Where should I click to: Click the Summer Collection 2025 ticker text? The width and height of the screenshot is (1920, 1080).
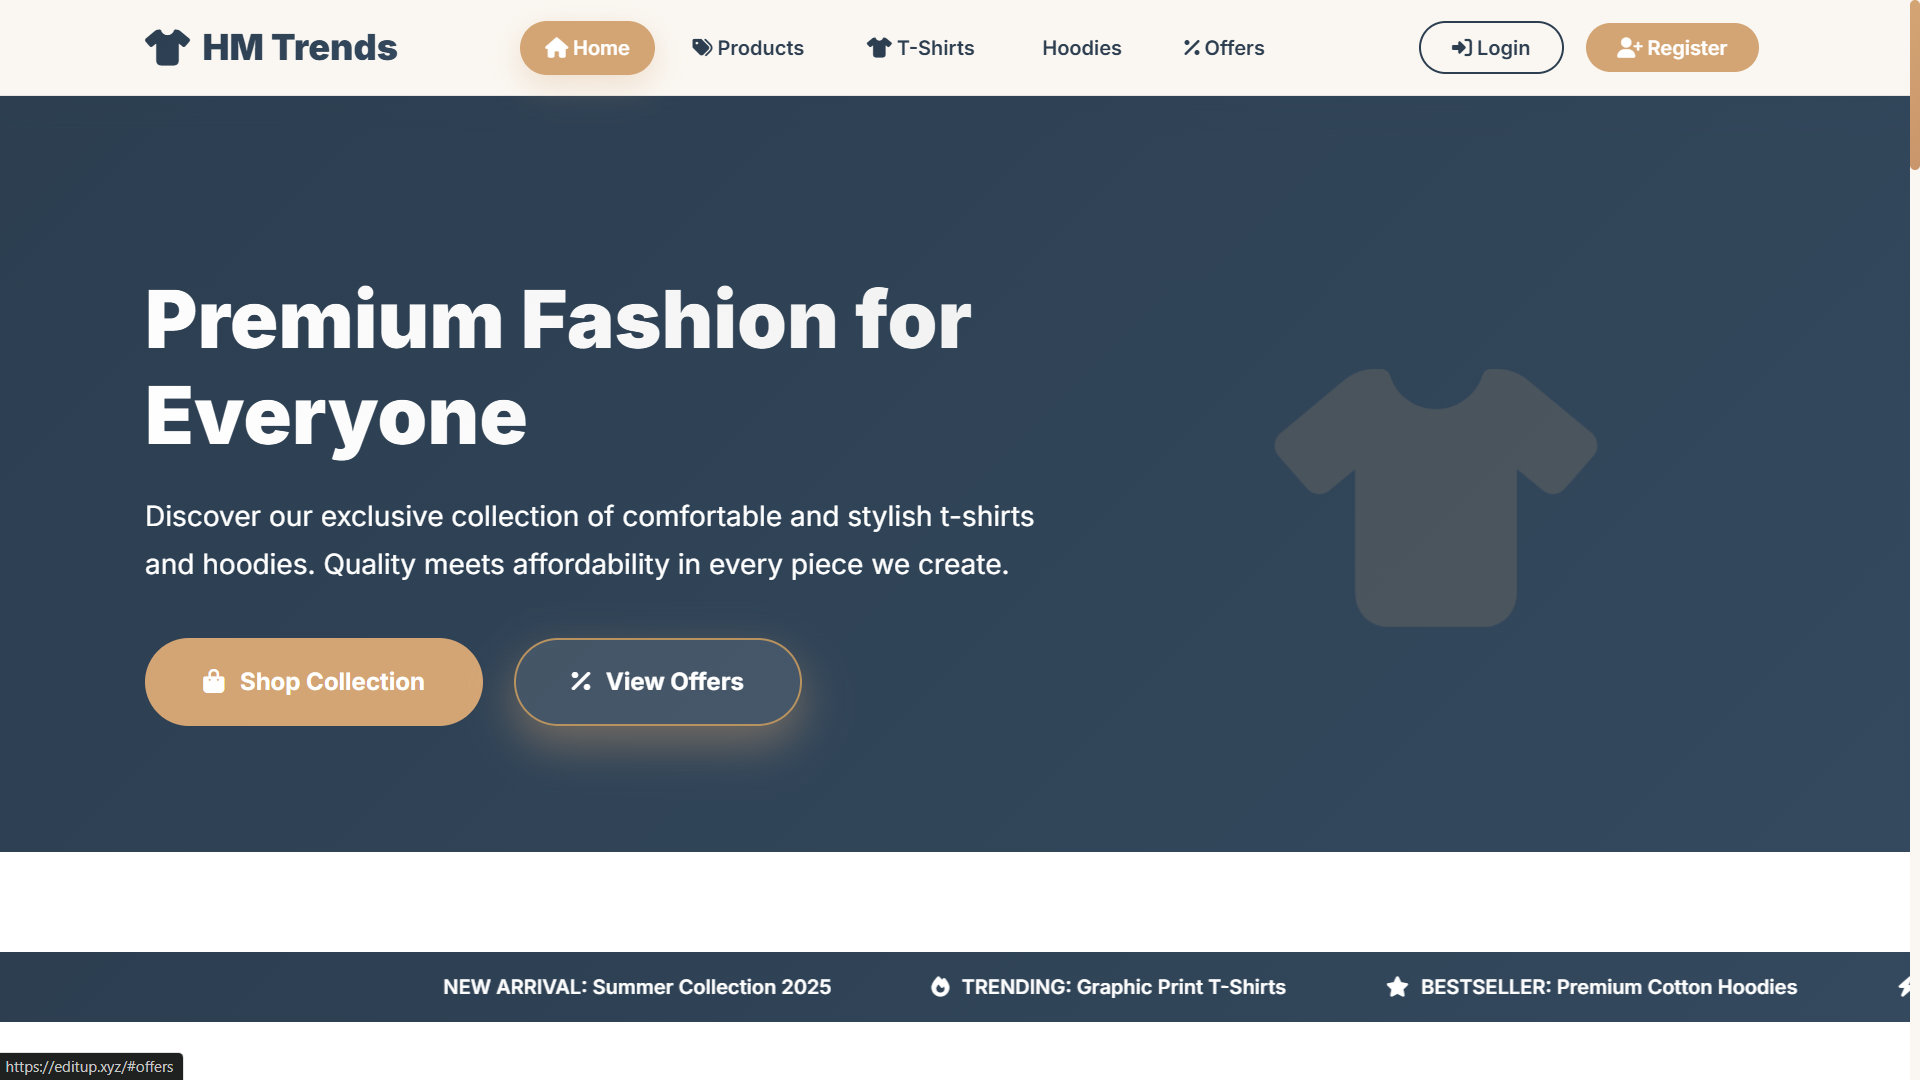637,987
